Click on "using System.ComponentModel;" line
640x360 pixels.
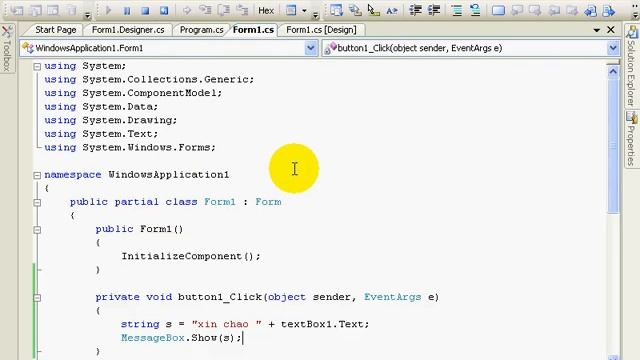(x=133, y=93)
